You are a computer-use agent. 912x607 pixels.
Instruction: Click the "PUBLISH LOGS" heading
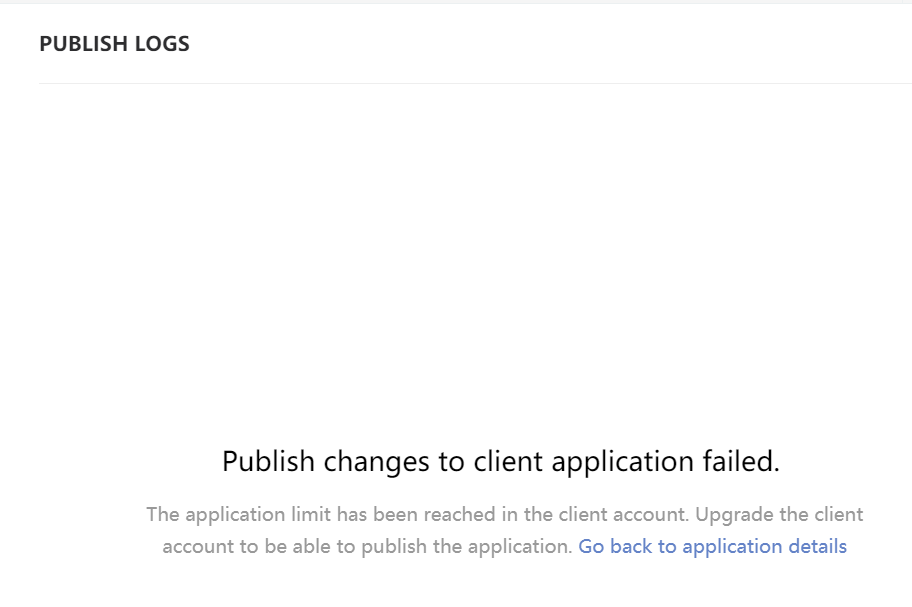tap(114, 44)
